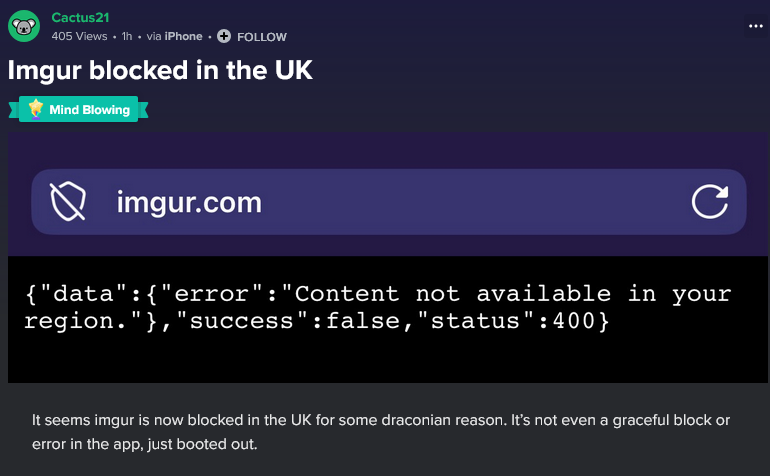Image resolution: width=770 pixels, height=476 pixels.
Task: Click the post title 'Imgur blocked in the UK'
Action: [160, 70]
